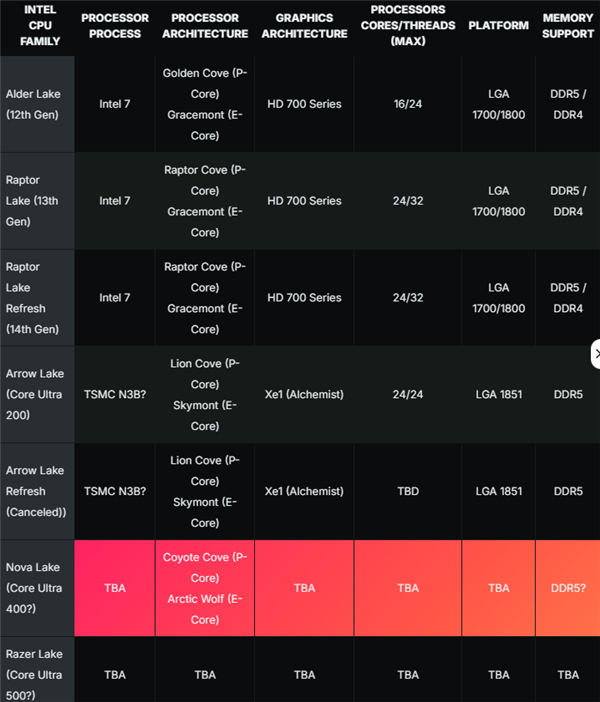Click the highlighted Nova Lake row label

(35, 588)
